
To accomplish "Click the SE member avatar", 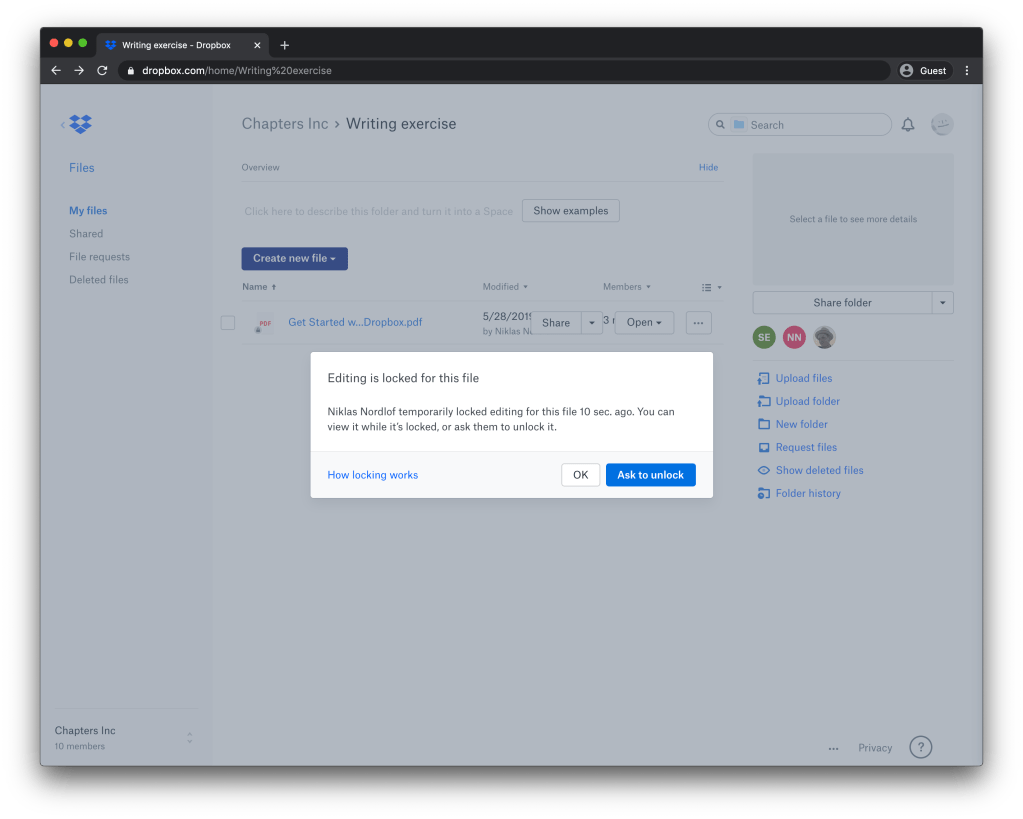I will tap(764, 338).
